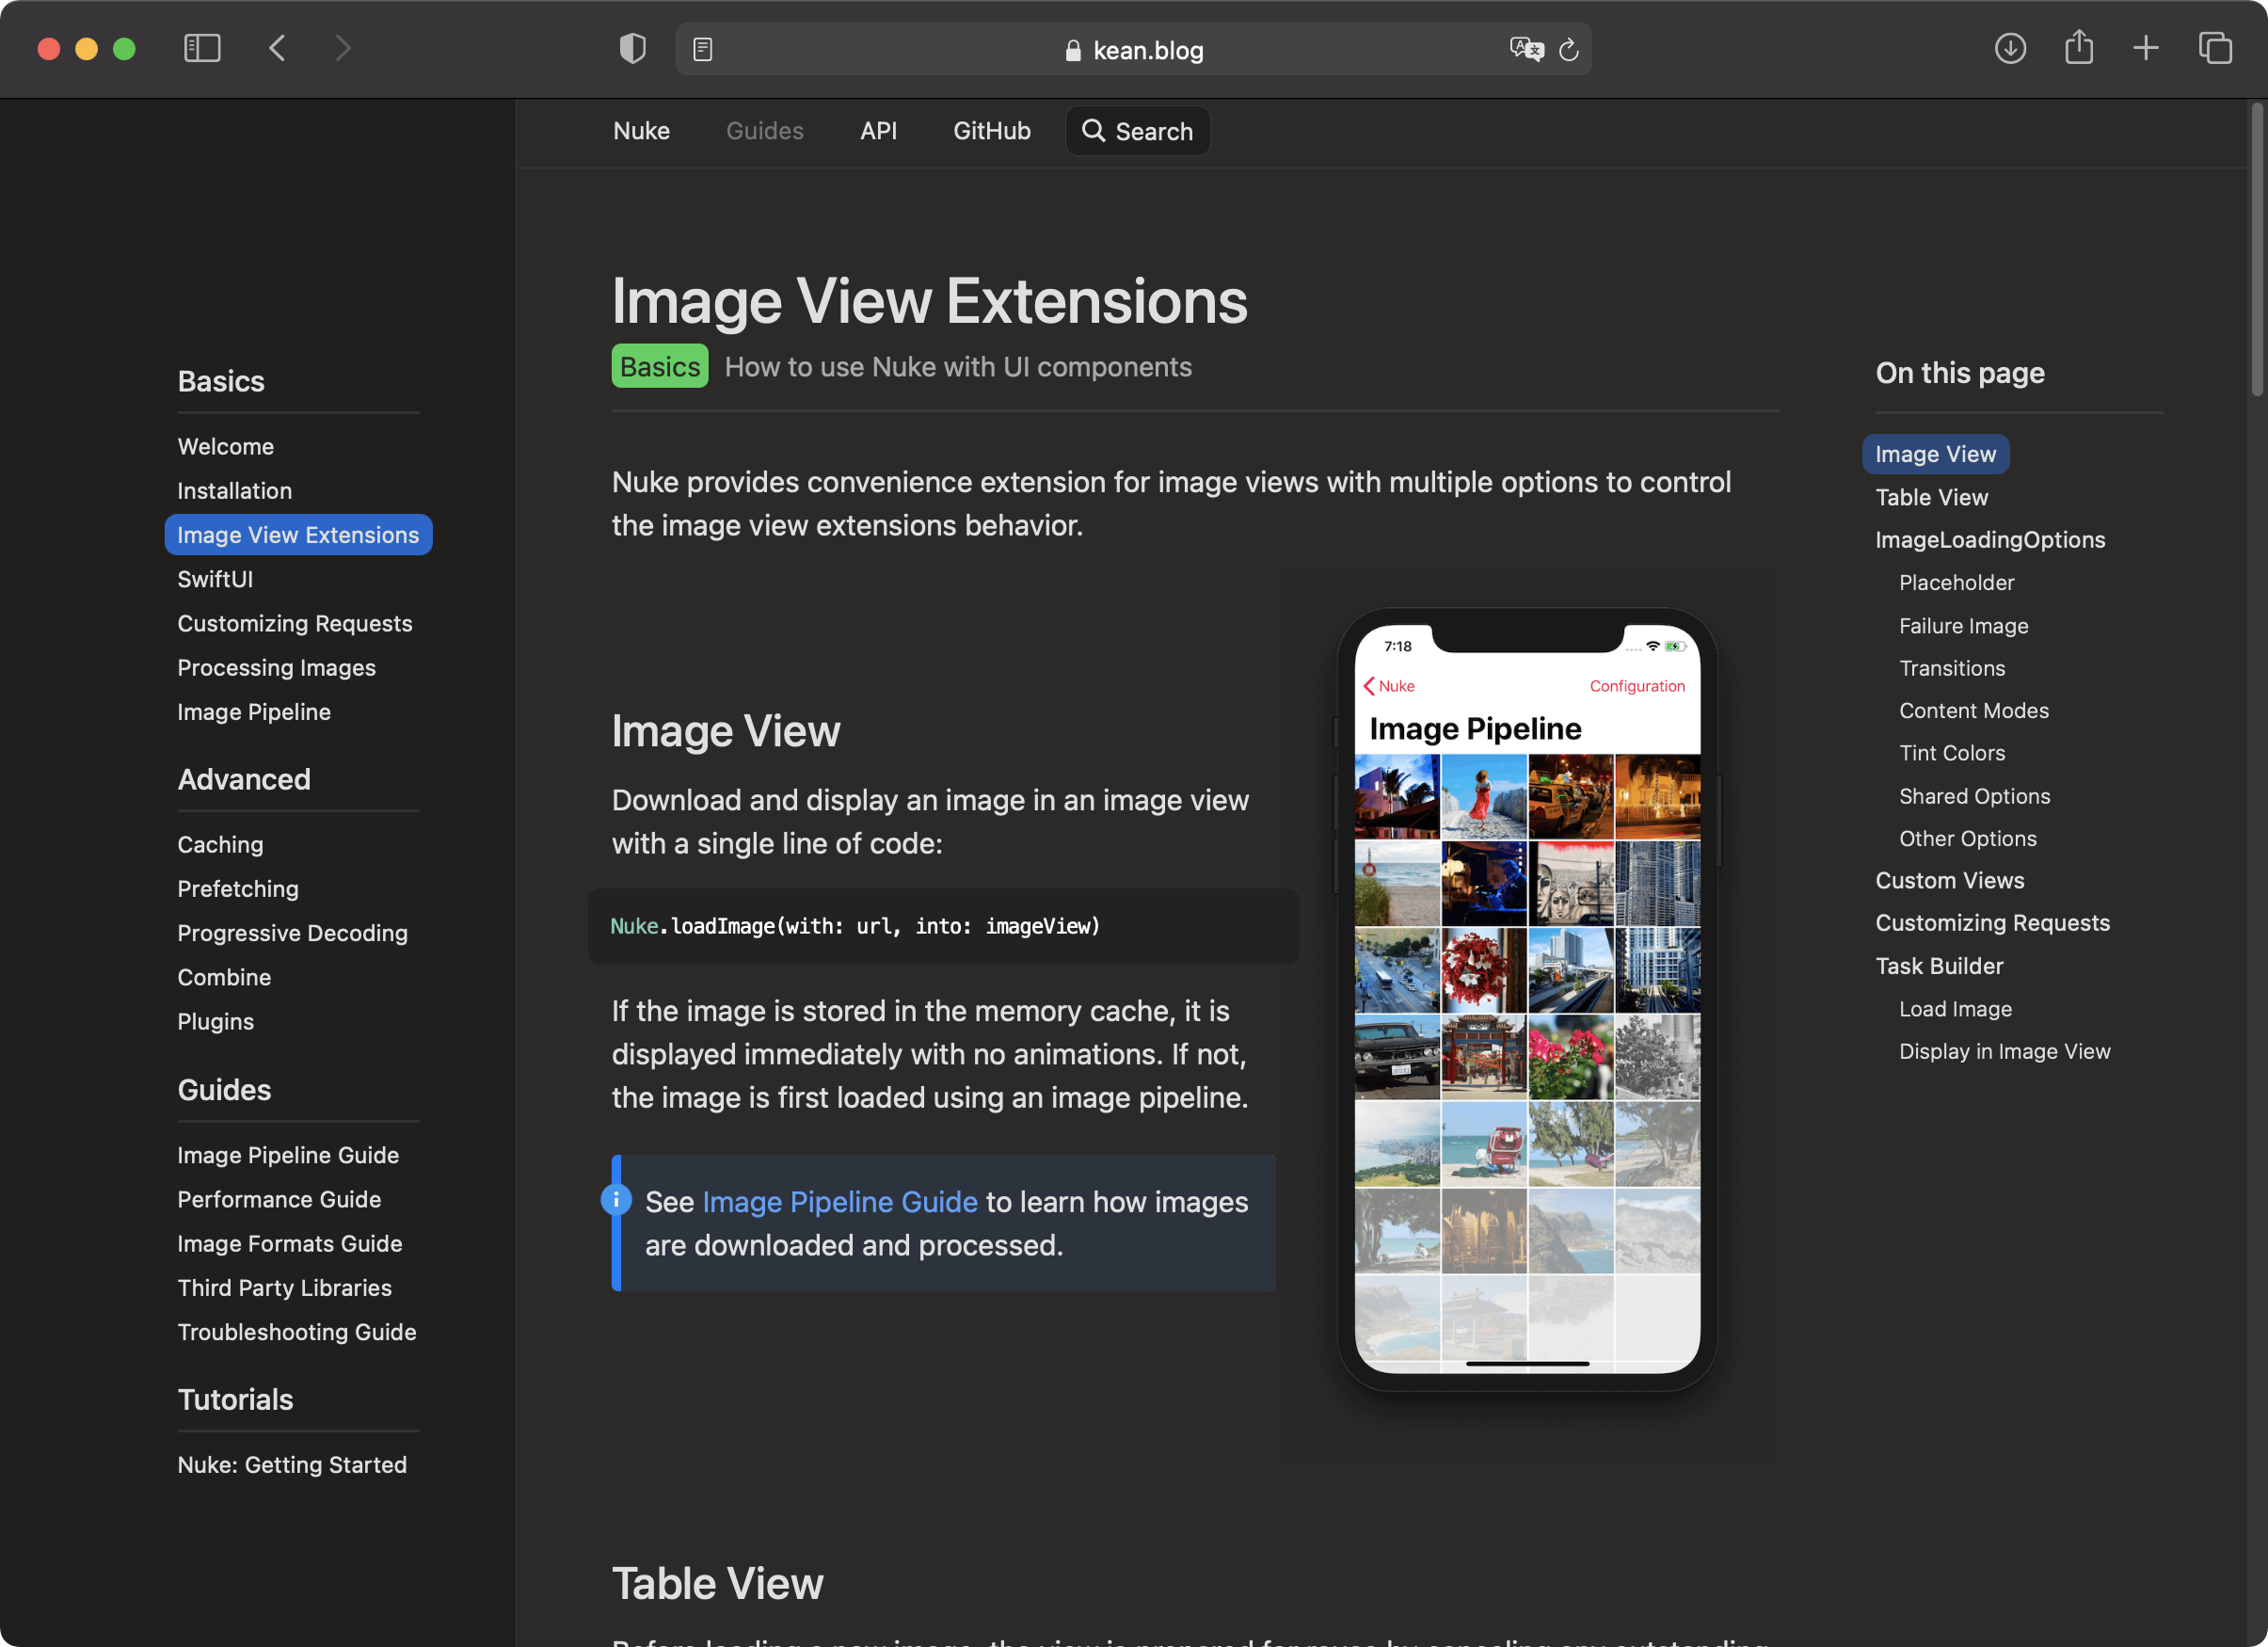Click the green Basics badge

(x=660, y=367)
